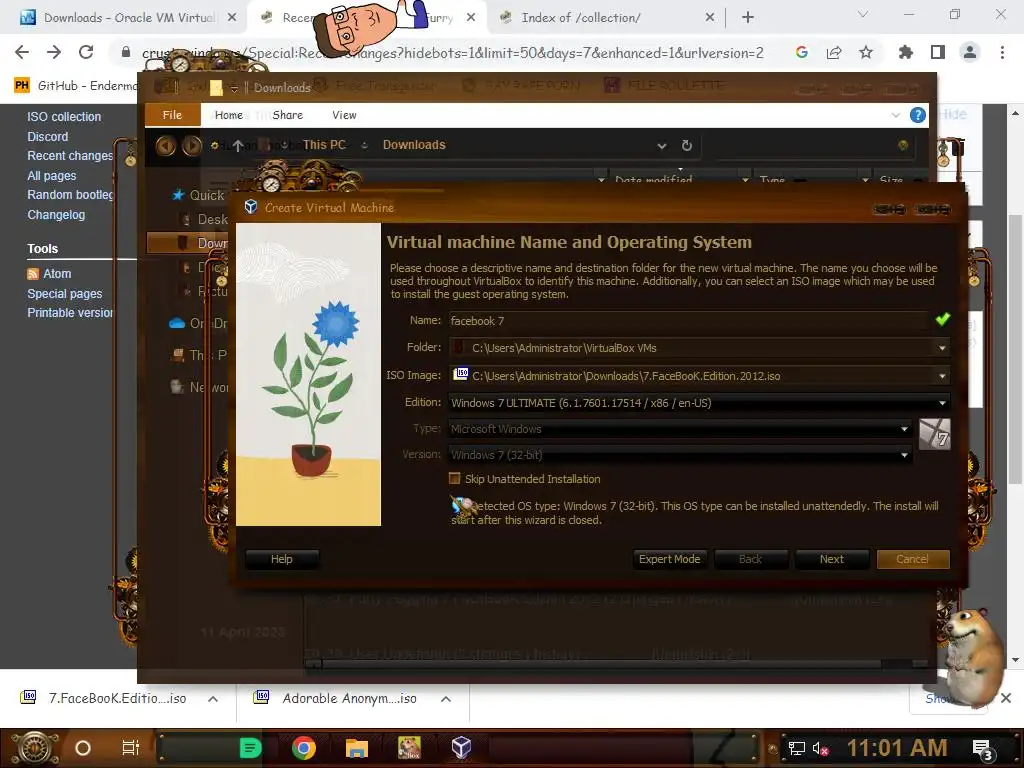Viewport: 1024px width, 768px height.
Task: Click the share page icon in Chrome
Action: click(x=834, y=52)
